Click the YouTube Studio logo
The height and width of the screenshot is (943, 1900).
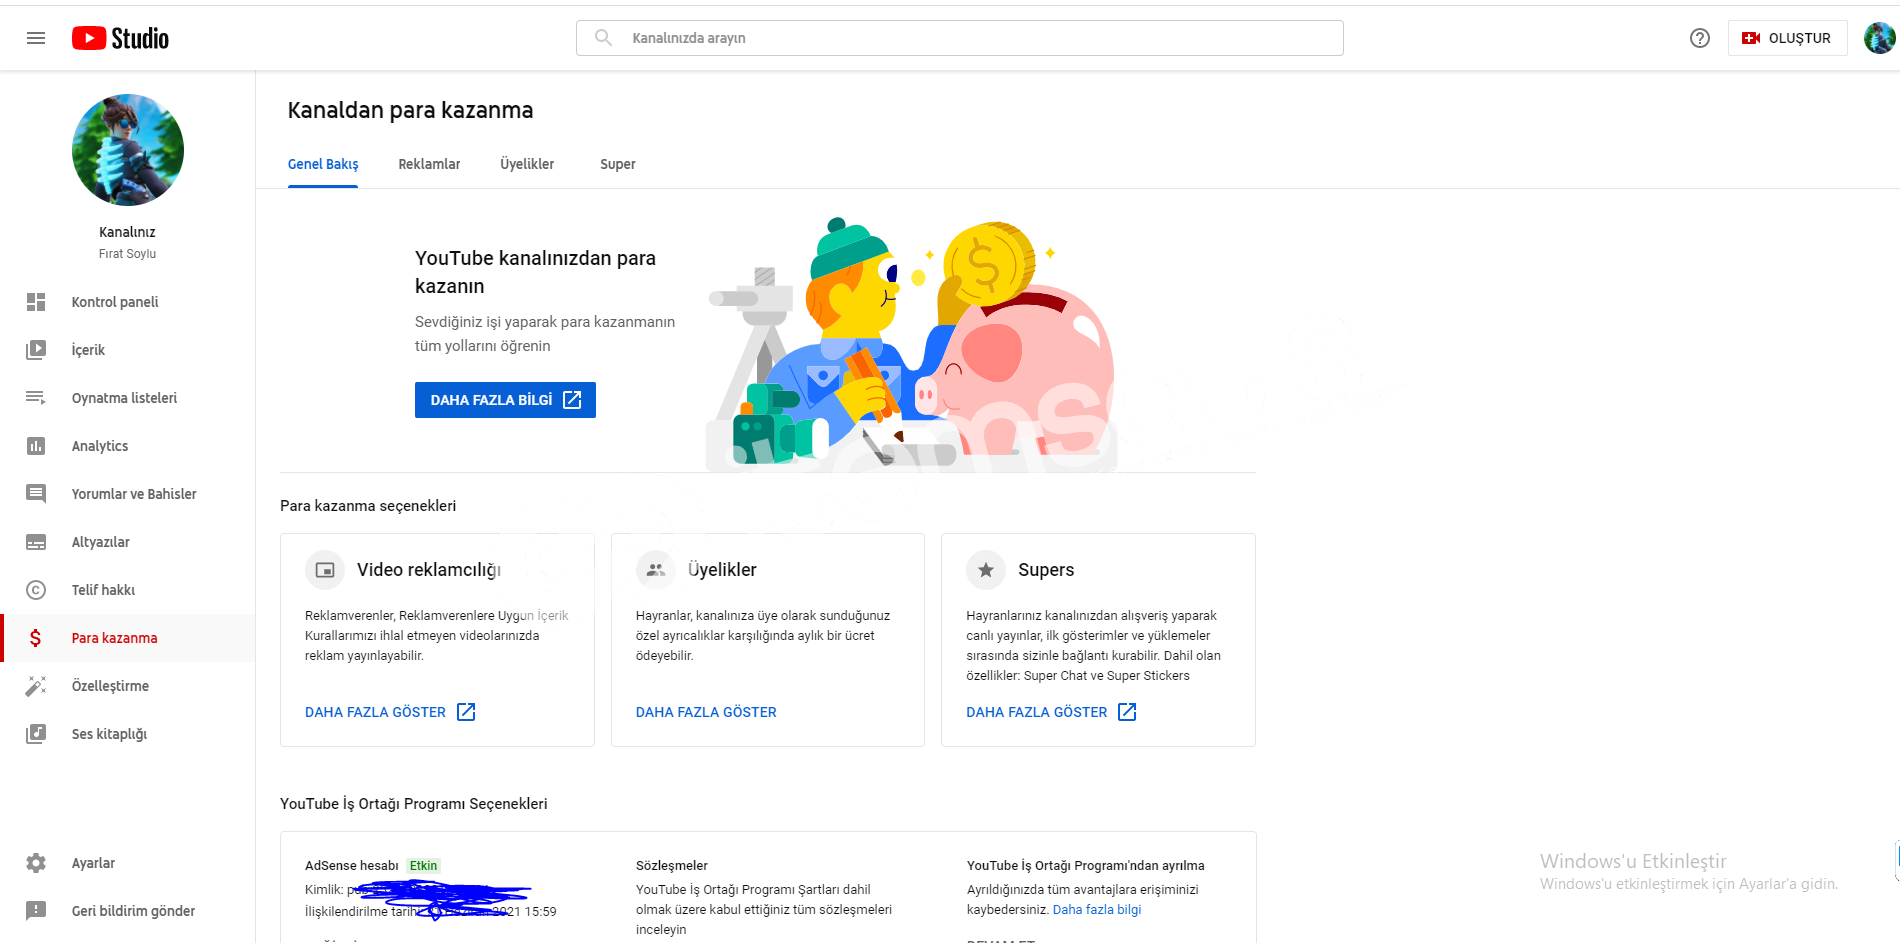click(x=120, y=38)
